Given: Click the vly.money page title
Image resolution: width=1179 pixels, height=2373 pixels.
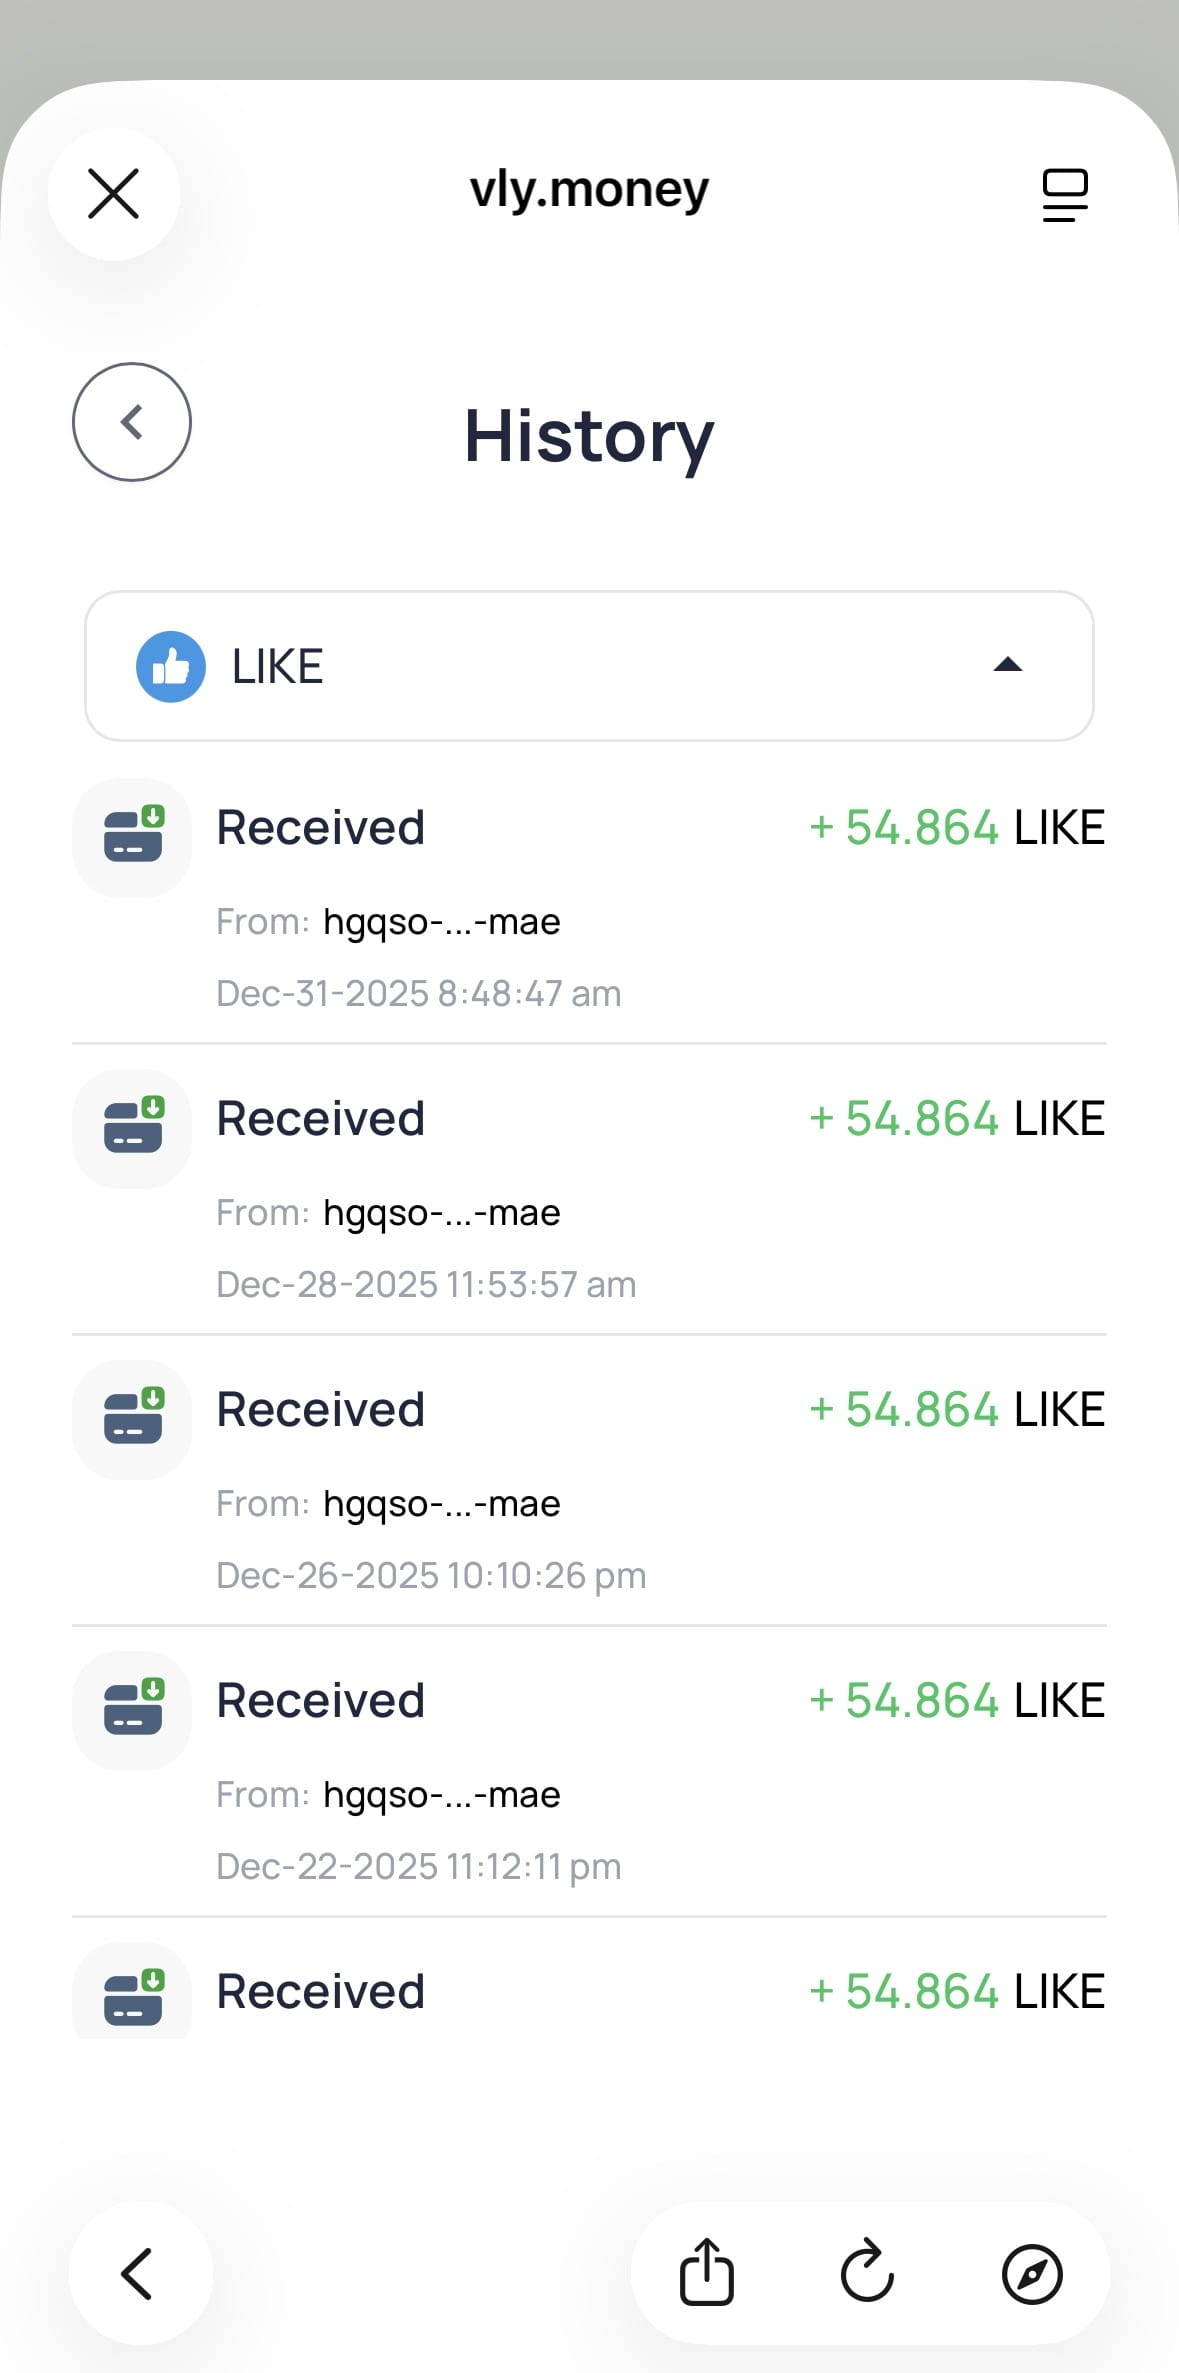Looking at the screenshot, I should (x=589, y=190).
